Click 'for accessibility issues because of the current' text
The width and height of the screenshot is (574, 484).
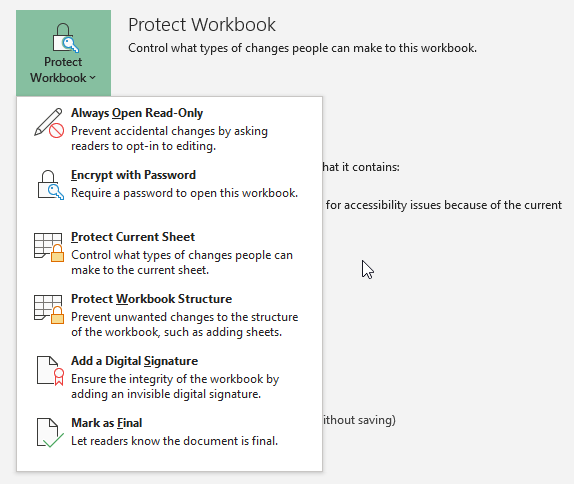(x=444, y=205)
